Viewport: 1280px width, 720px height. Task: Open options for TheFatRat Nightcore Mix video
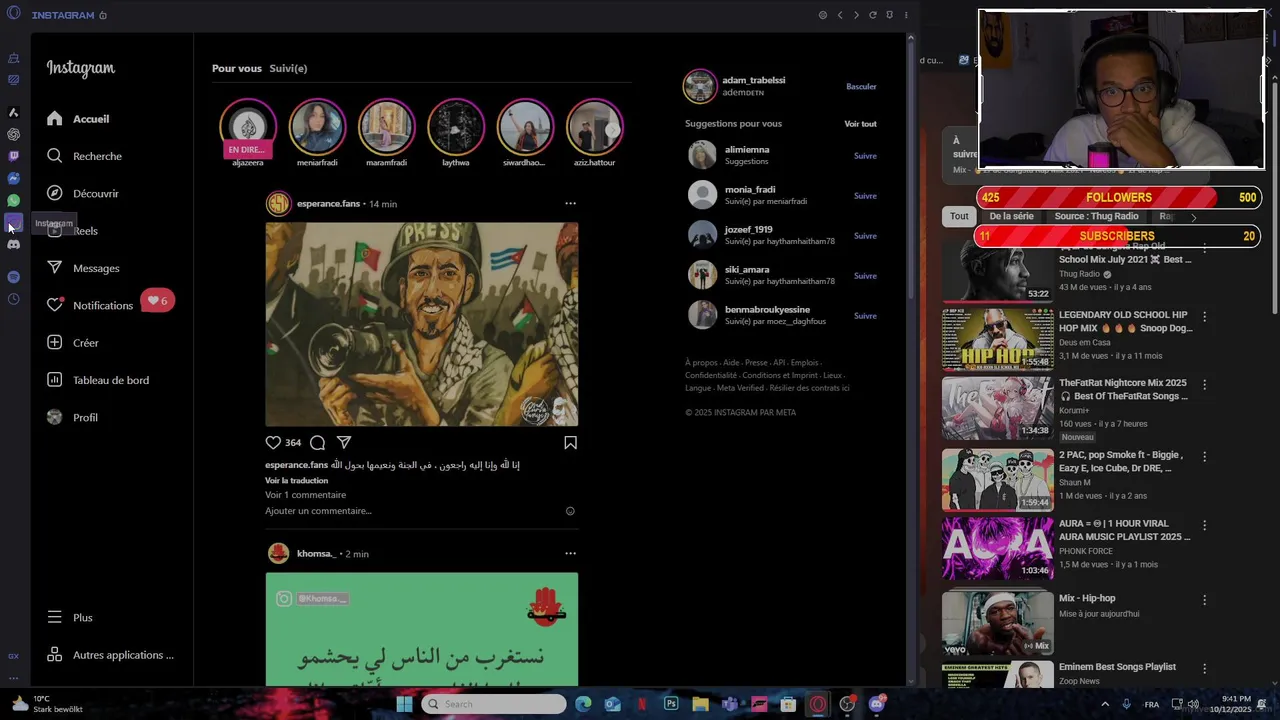click(x=1204, y=384)
